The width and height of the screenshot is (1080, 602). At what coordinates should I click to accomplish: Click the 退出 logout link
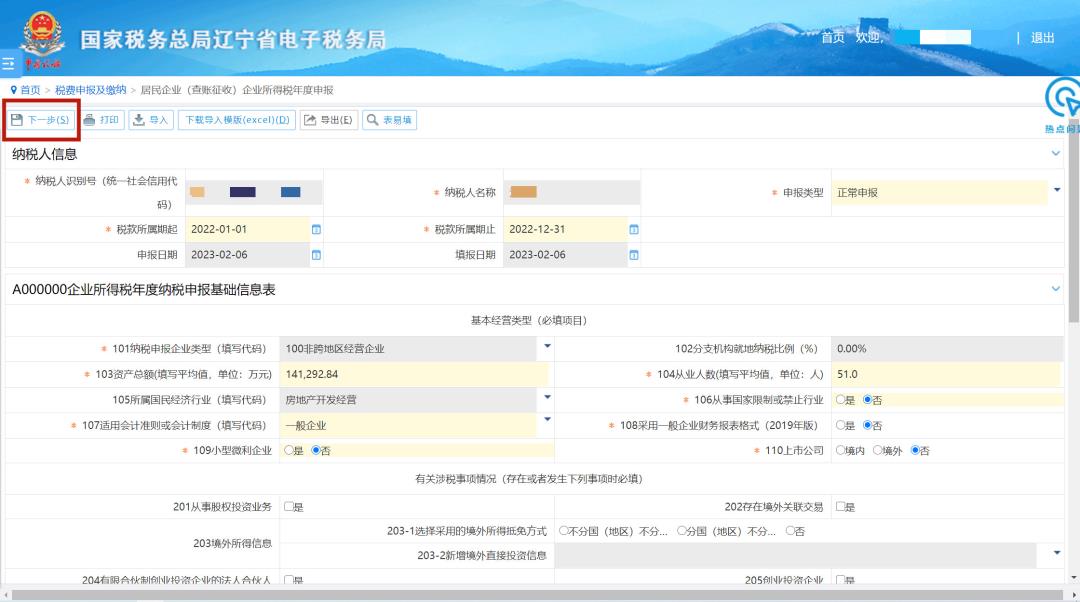[1043, 38]
